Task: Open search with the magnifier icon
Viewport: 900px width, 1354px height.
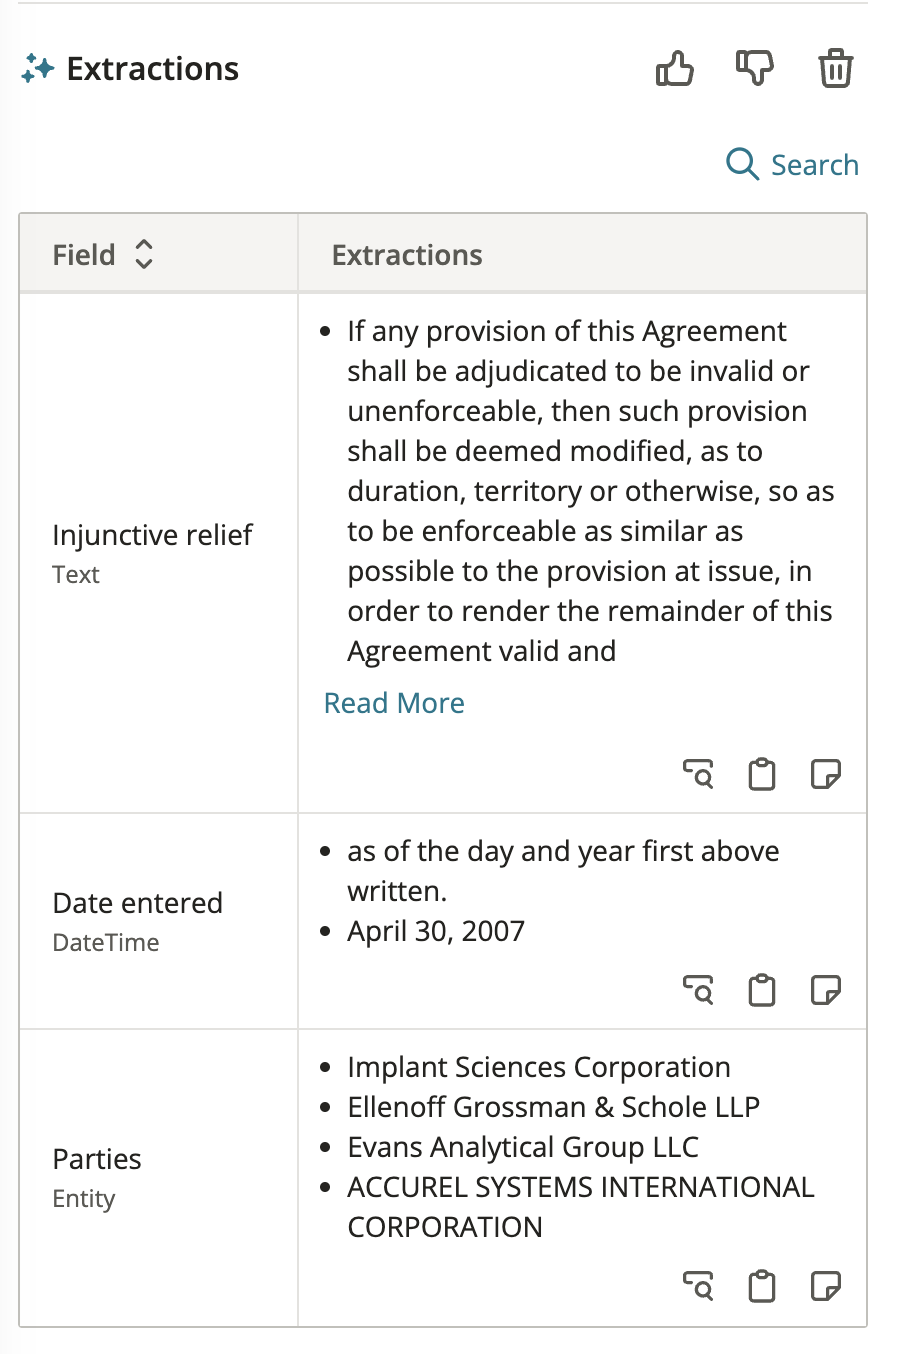Action: (x=741, y=163)
